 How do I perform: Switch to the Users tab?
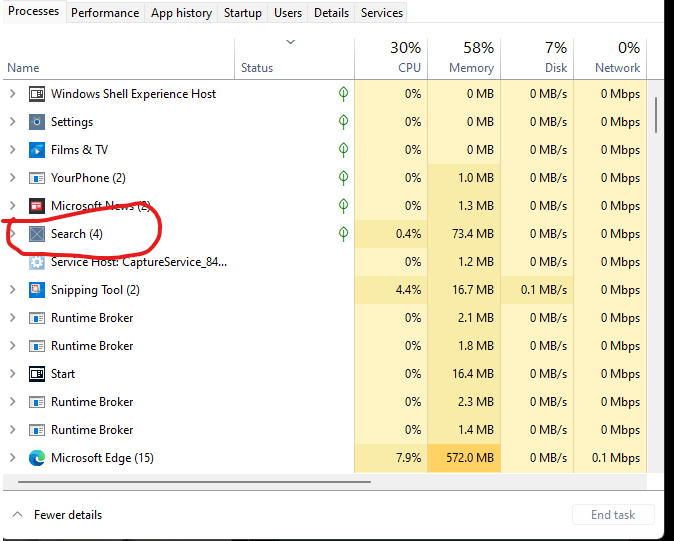pyautogui.click(x=288, y=13)
